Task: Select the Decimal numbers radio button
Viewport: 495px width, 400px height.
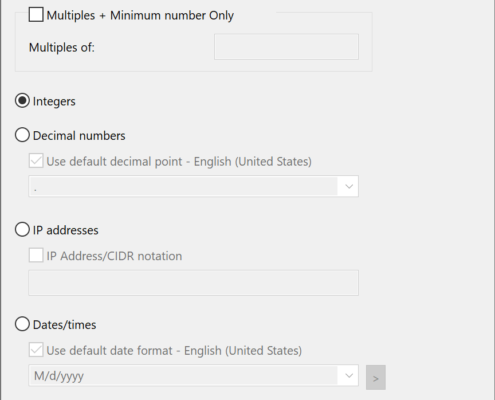Action: point(22,135)
